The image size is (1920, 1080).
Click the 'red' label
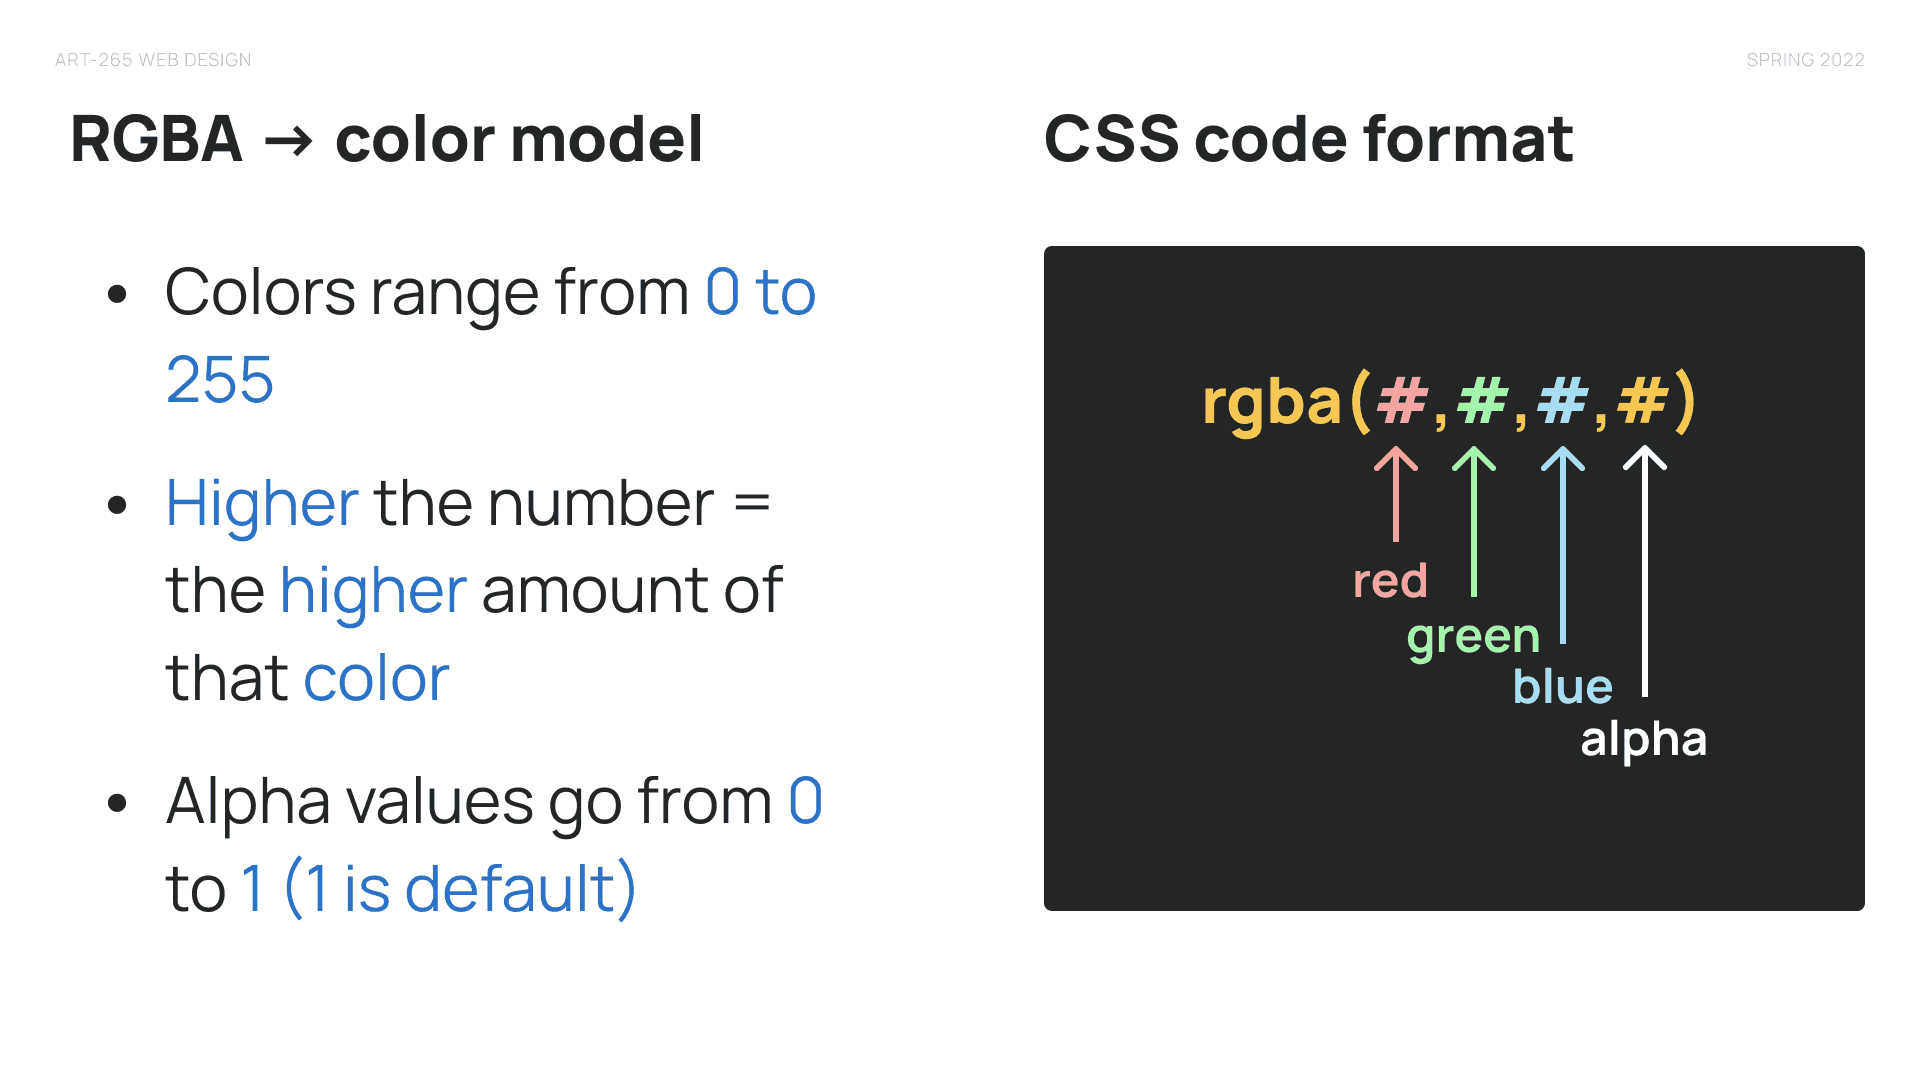[x=1390, y=580]
